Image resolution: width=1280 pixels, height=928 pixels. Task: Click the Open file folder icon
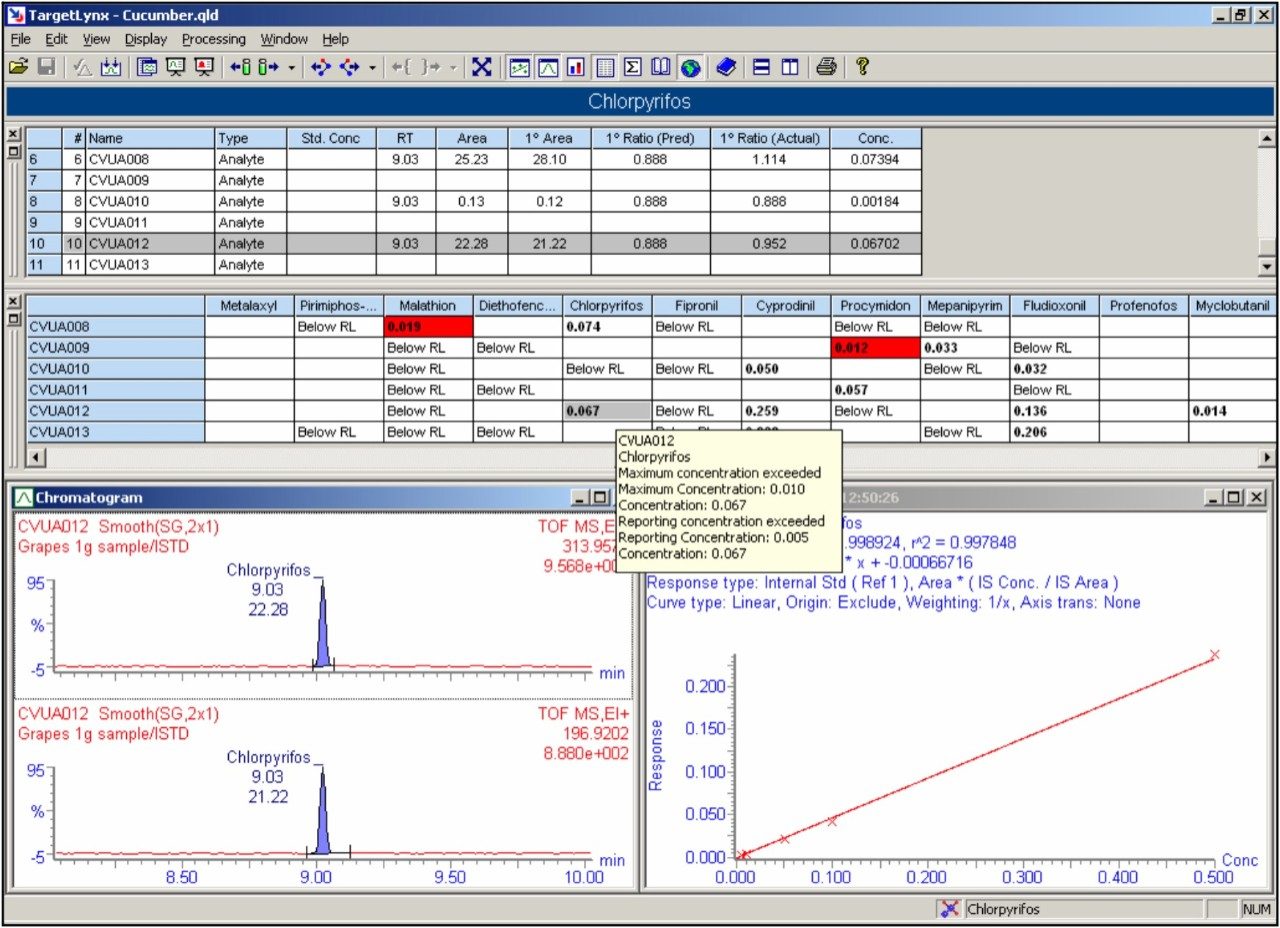(17, 67)
